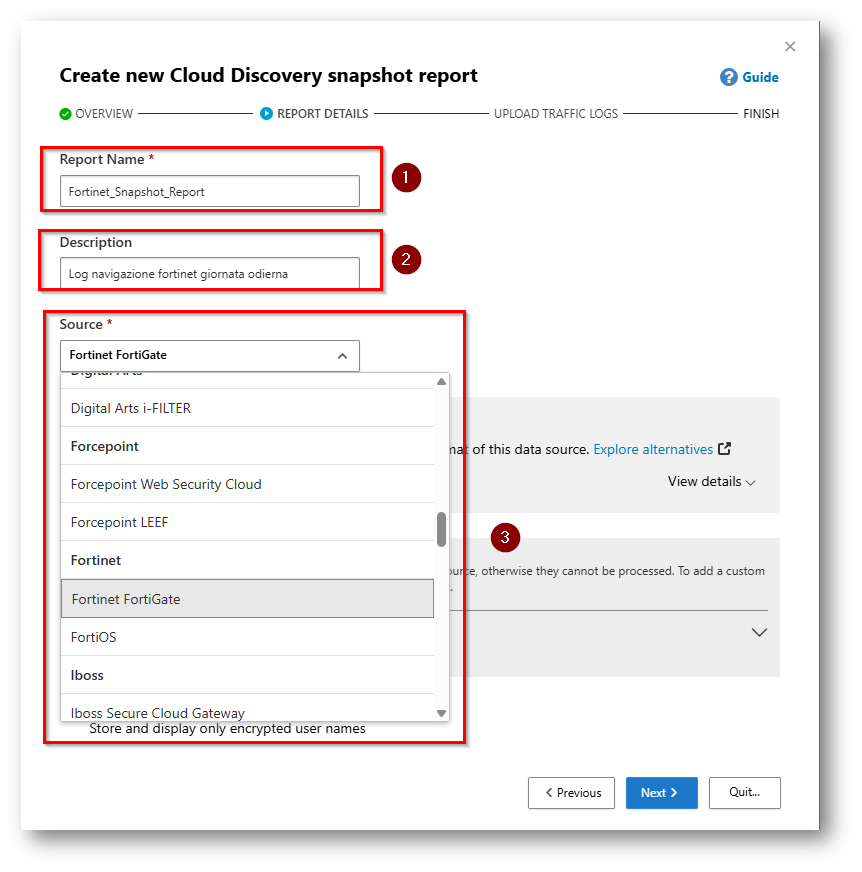Collapse the Source dropdown using its chevron
Screen dimensions: 862x872
[342, 355]
